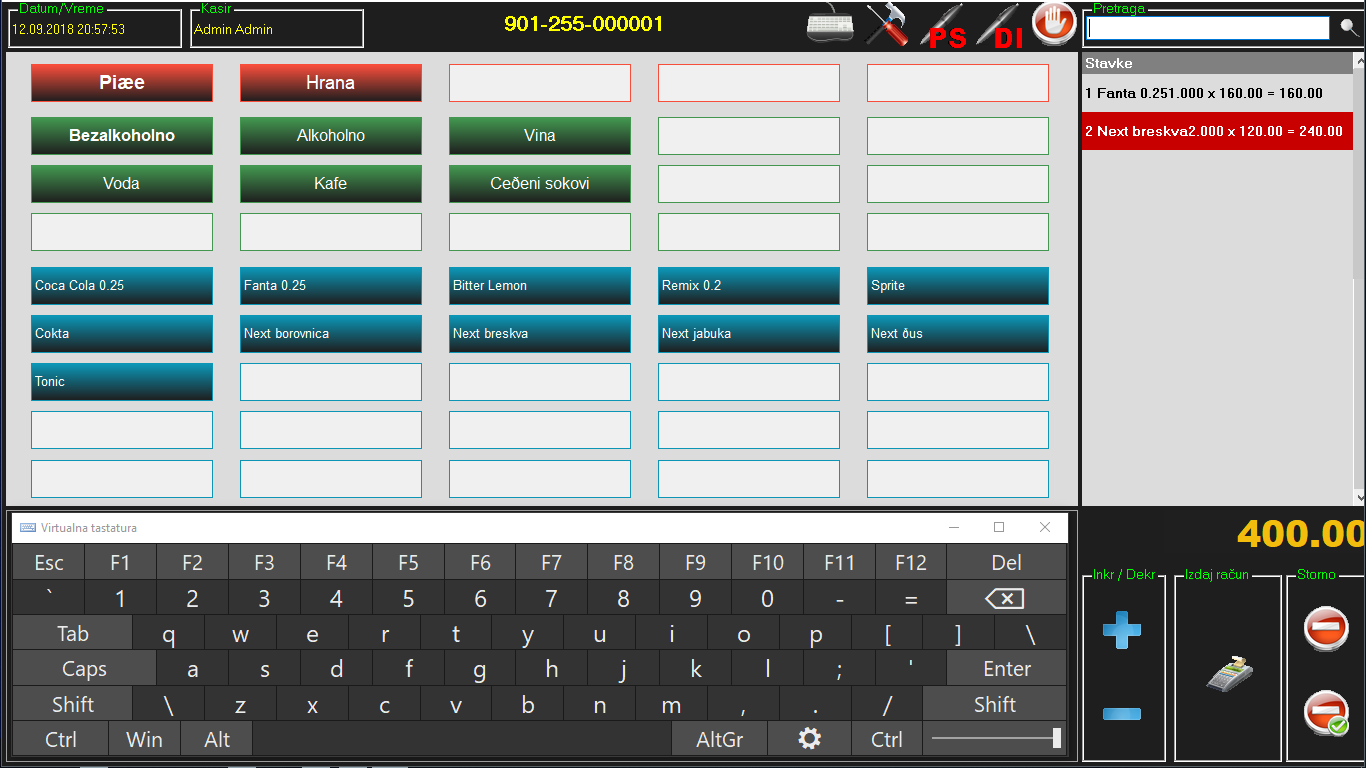Click the PS pen icon
The width and height of the screenshot is (1366, 768).
tap(943, 26)
